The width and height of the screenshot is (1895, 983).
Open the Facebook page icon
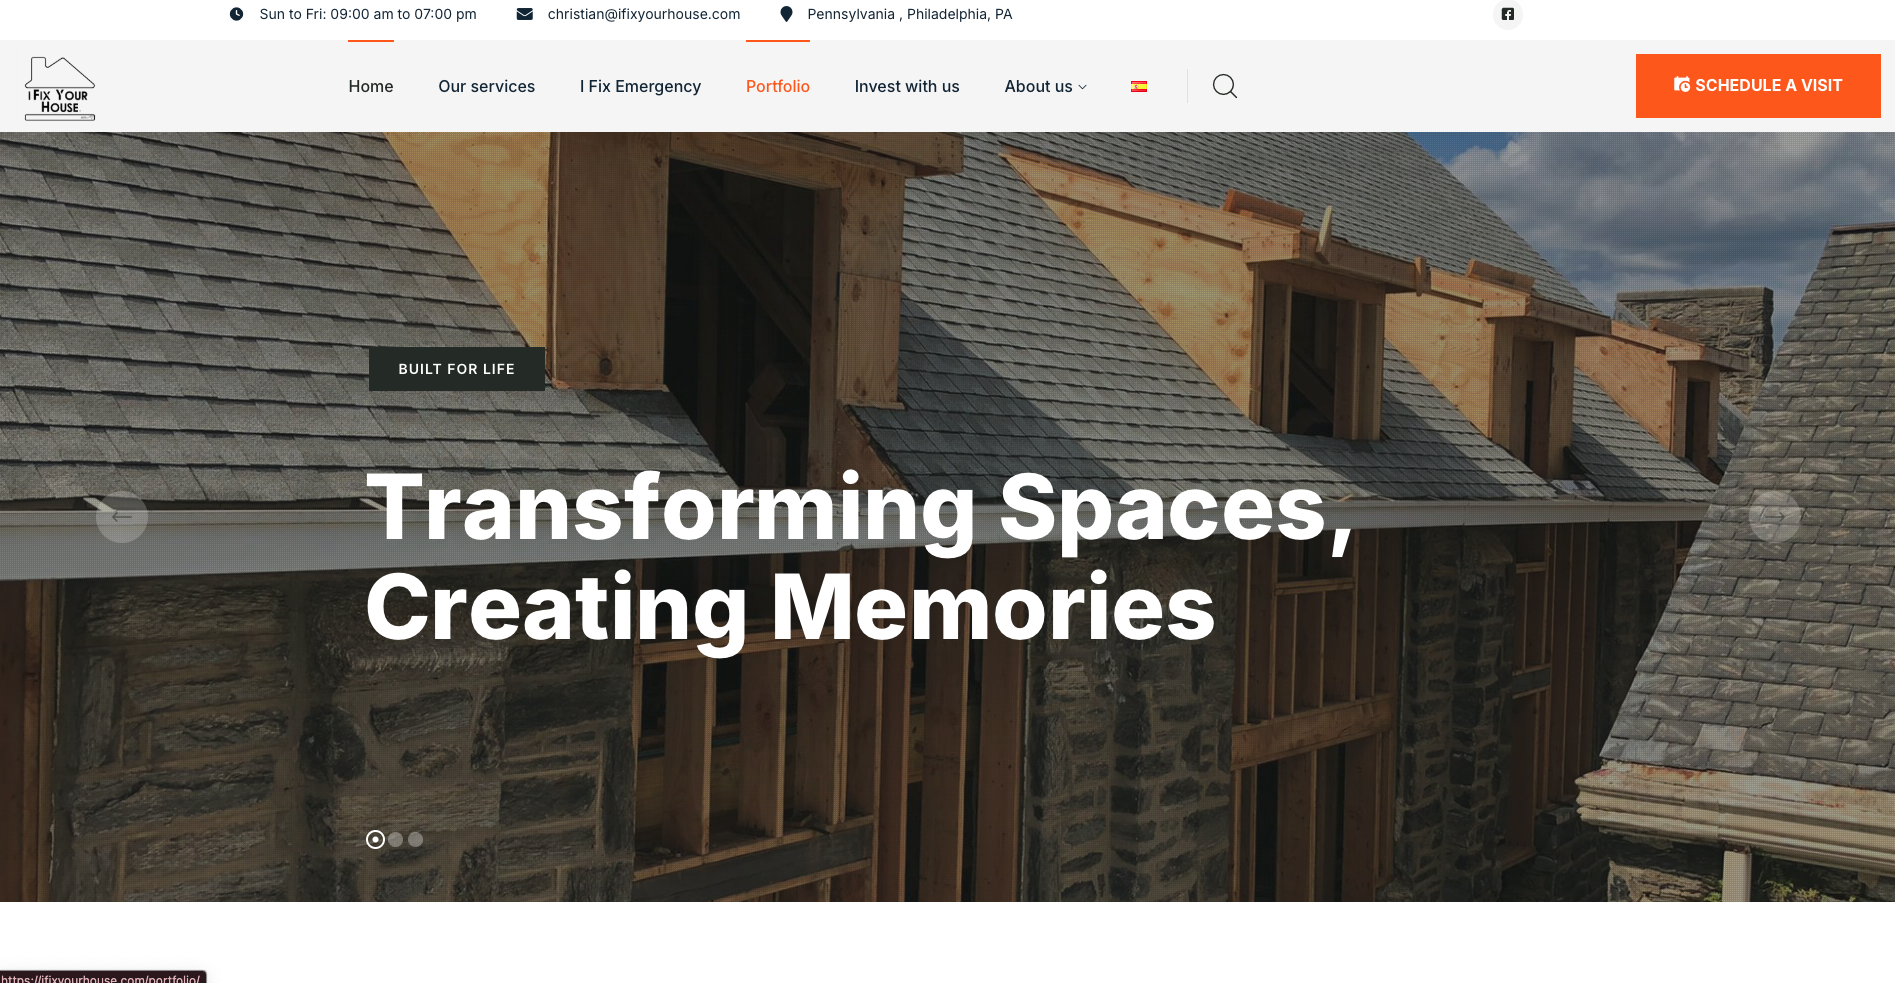[x=1507, y=14]
